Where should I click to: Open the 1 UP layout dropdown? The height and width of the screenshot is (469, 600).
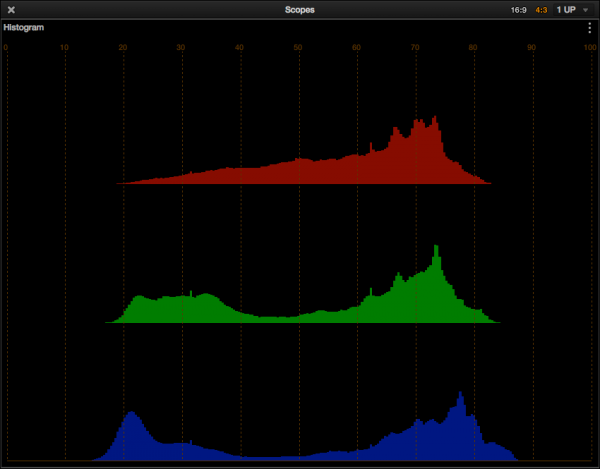coord(572,9)
